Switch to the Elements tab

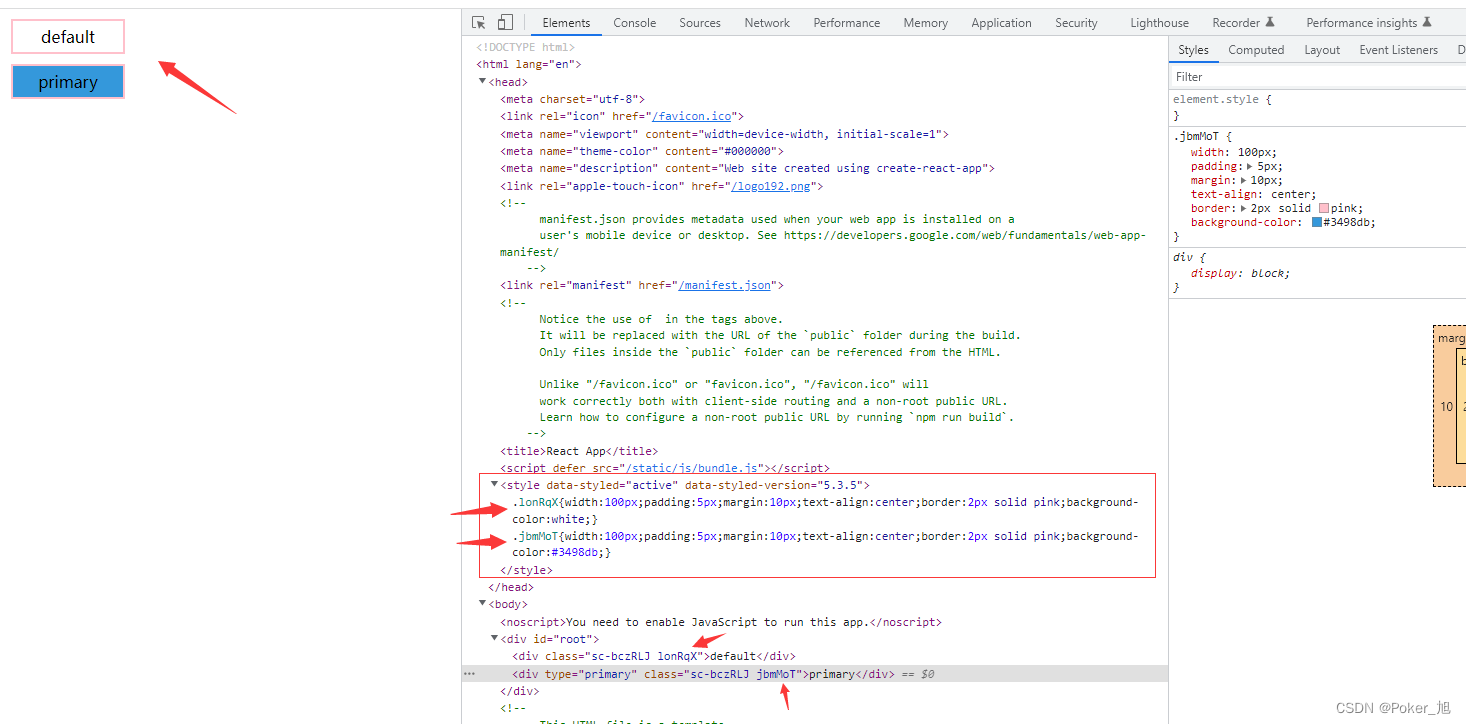point(566,22)
